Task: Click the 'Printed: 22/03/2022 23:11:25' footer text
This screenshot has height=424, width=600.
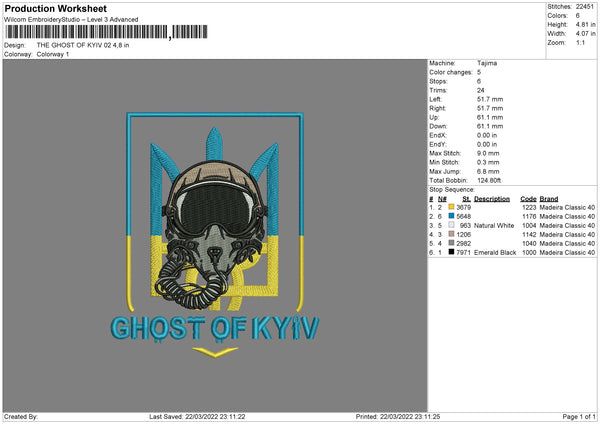Action: click(398, 417)
